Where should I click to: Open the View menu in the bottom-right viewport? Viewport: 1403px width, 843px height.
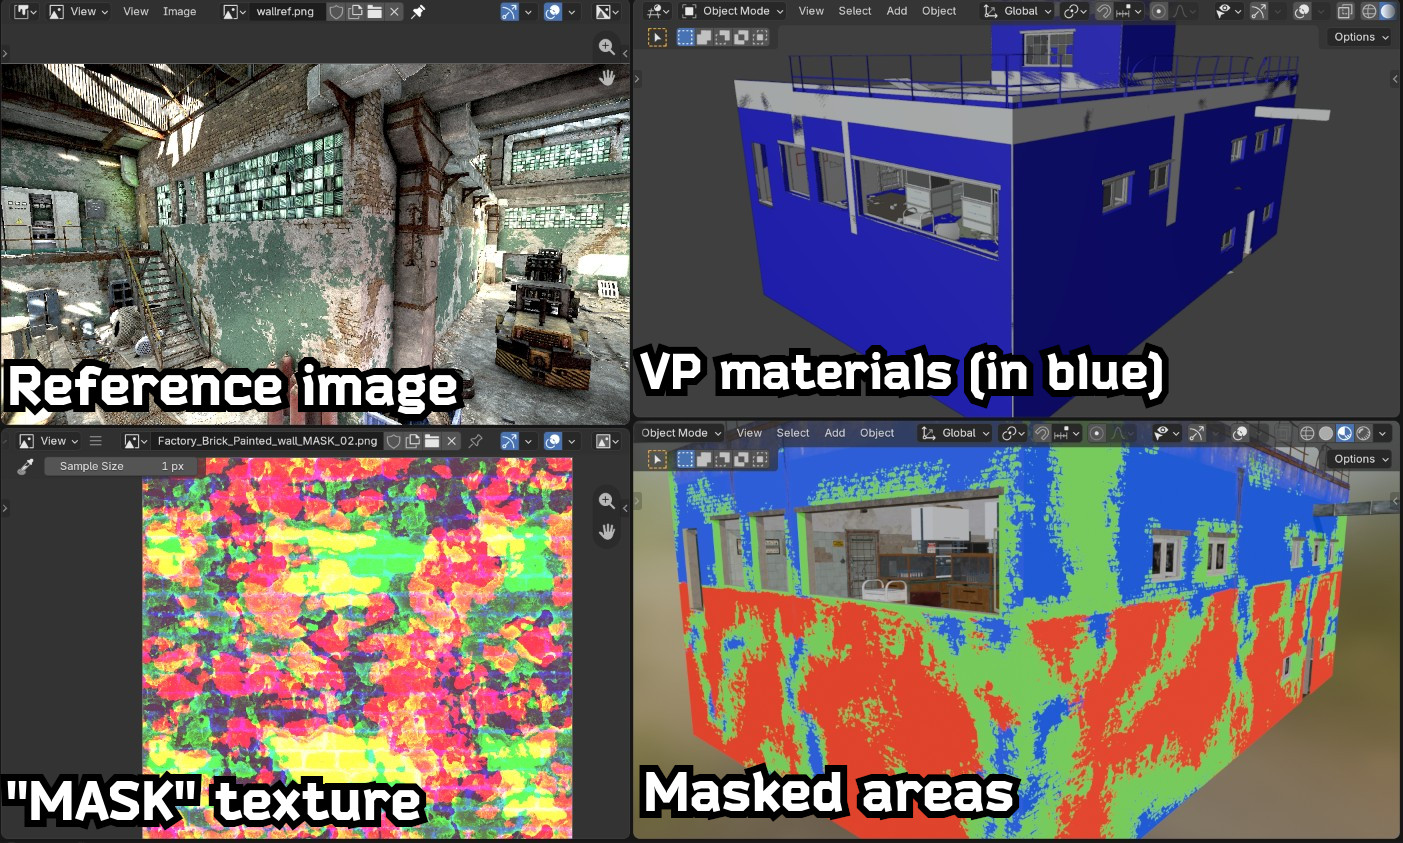tap(749, 433)
